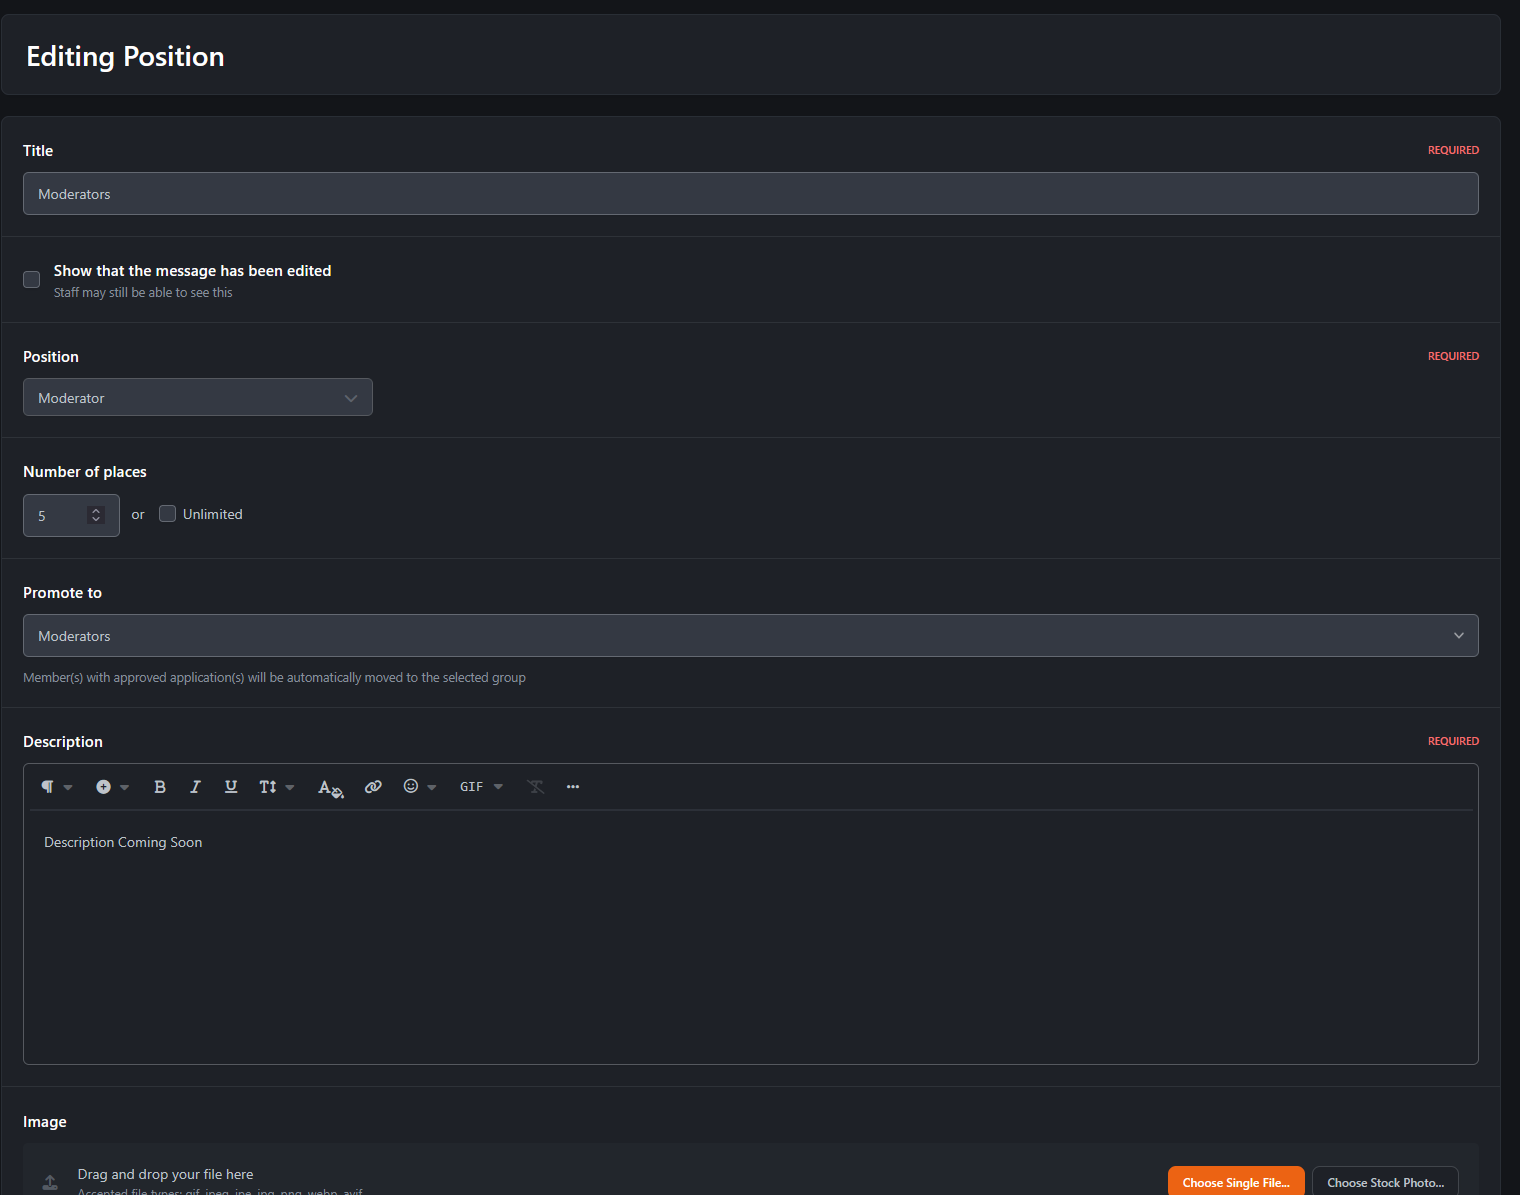Click the Editing Position heading
Viewport: 1520px width, 1195px height.
pos(125,56)
